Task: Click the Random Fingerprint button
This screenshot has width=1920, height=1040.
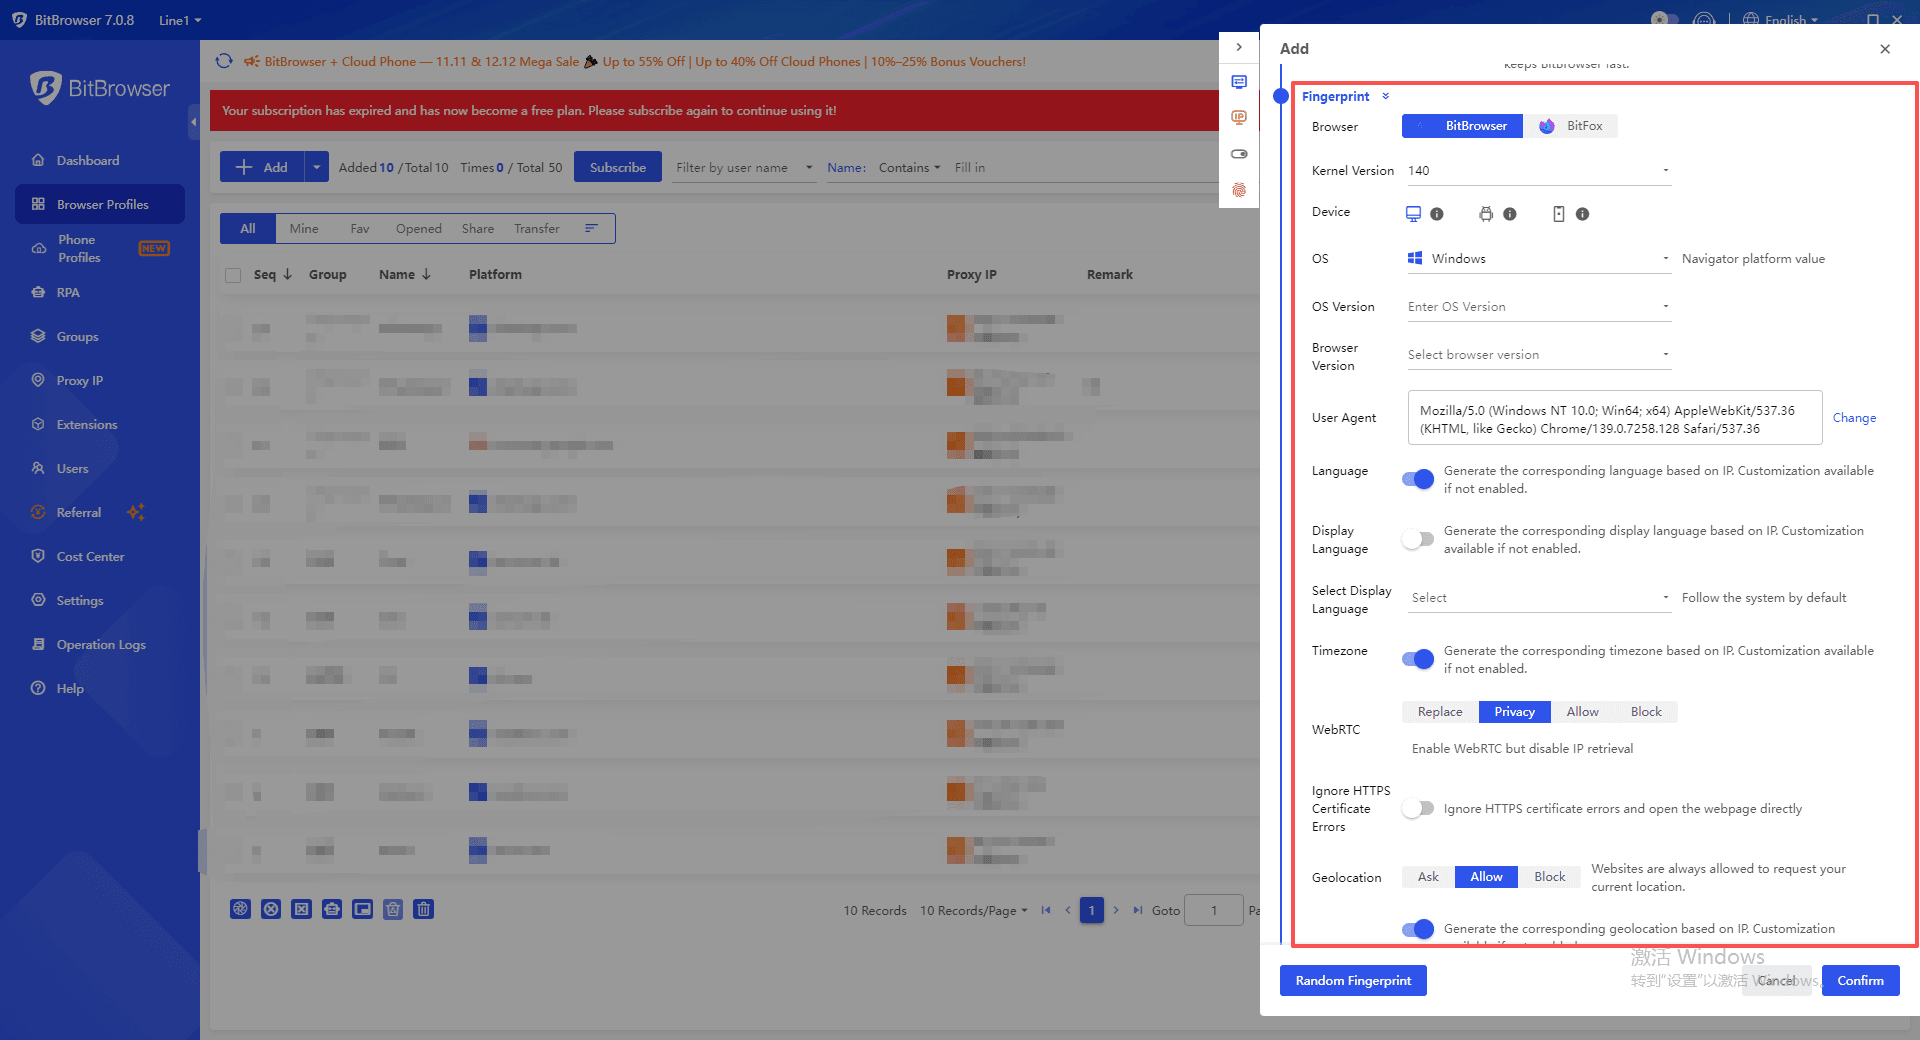Action: (x=1353, y=981)
